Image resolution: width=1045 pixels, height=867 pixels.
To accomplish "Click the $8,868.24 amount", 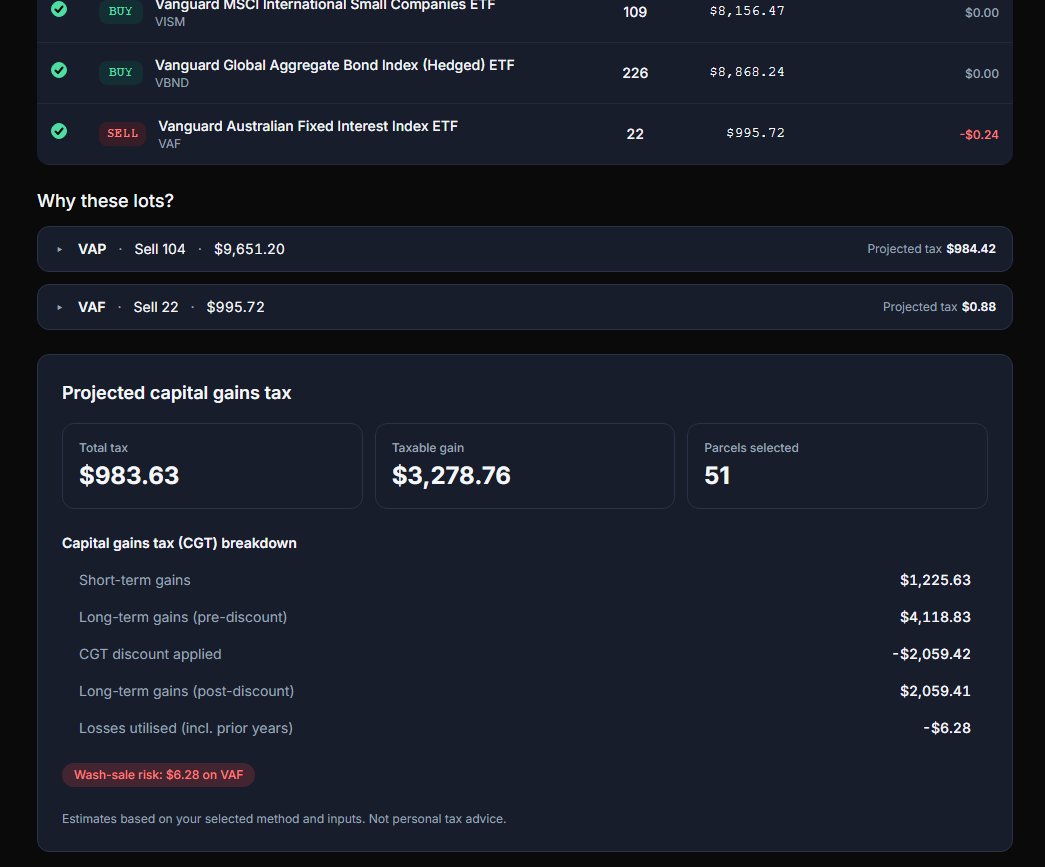I will click(x=747, y=72).
